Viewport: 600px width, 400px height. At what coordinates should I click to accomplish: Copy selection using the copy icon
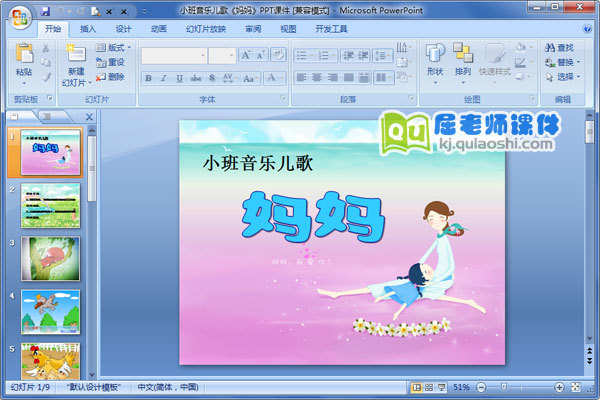46,62
